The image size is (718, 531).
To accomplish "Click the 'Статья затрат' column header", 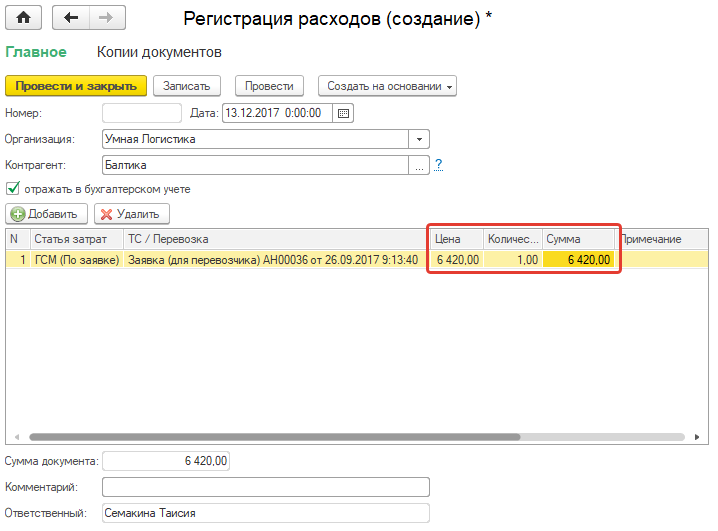I will pos(77,239).
